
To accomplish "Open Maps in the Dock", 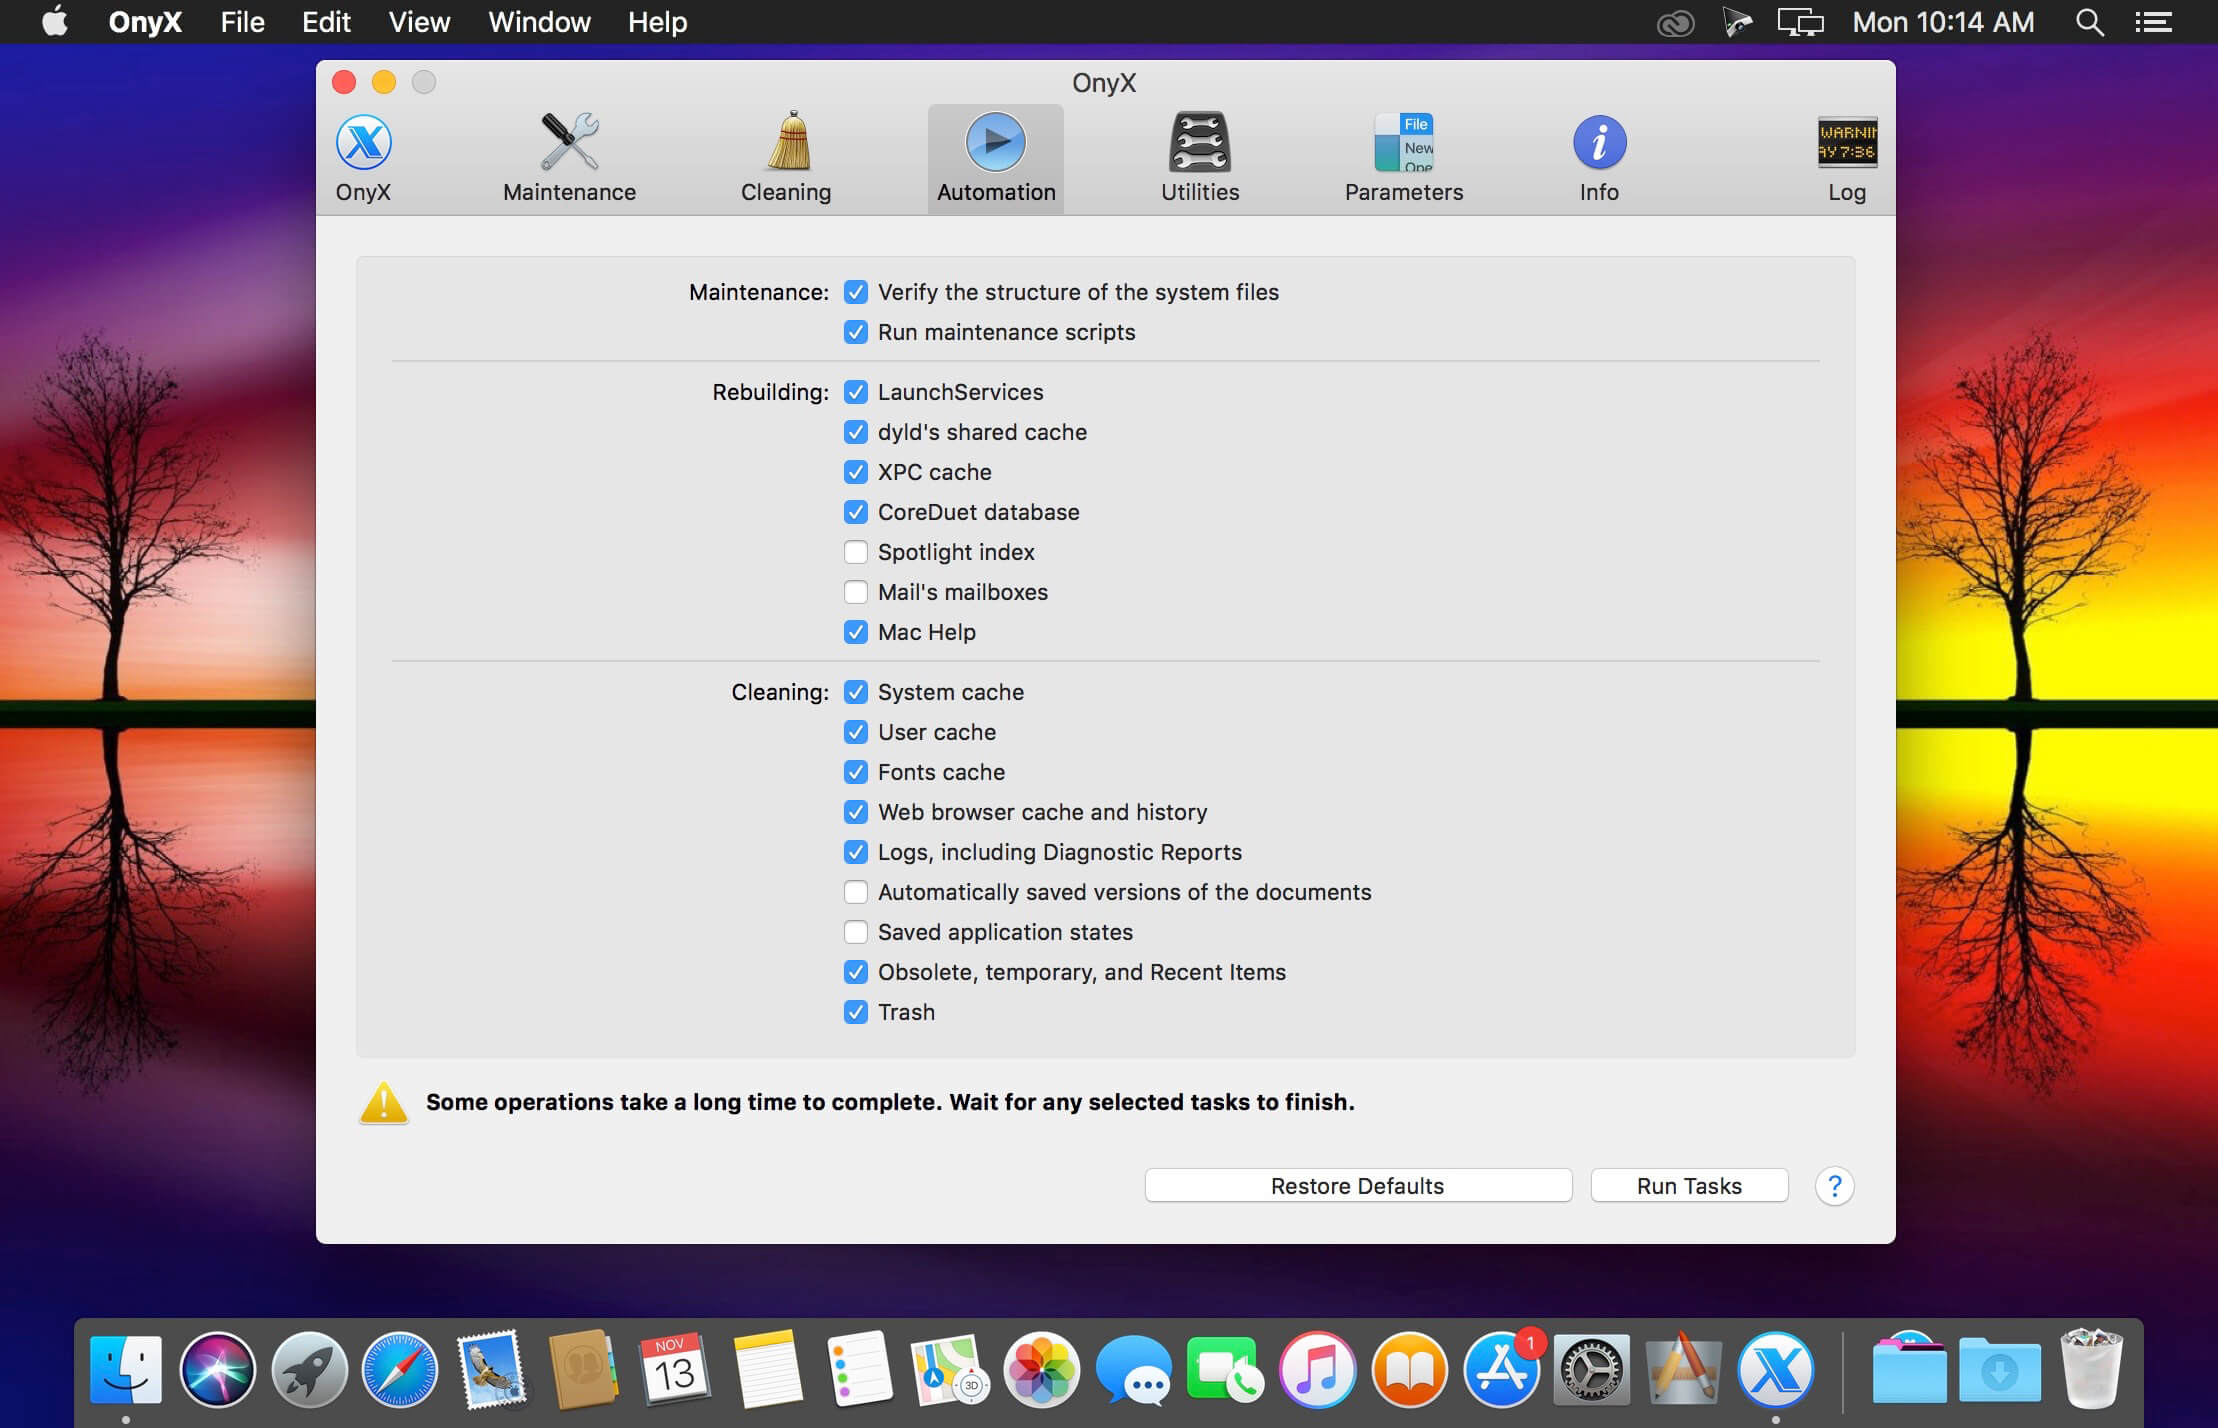I will [950, 1369].
